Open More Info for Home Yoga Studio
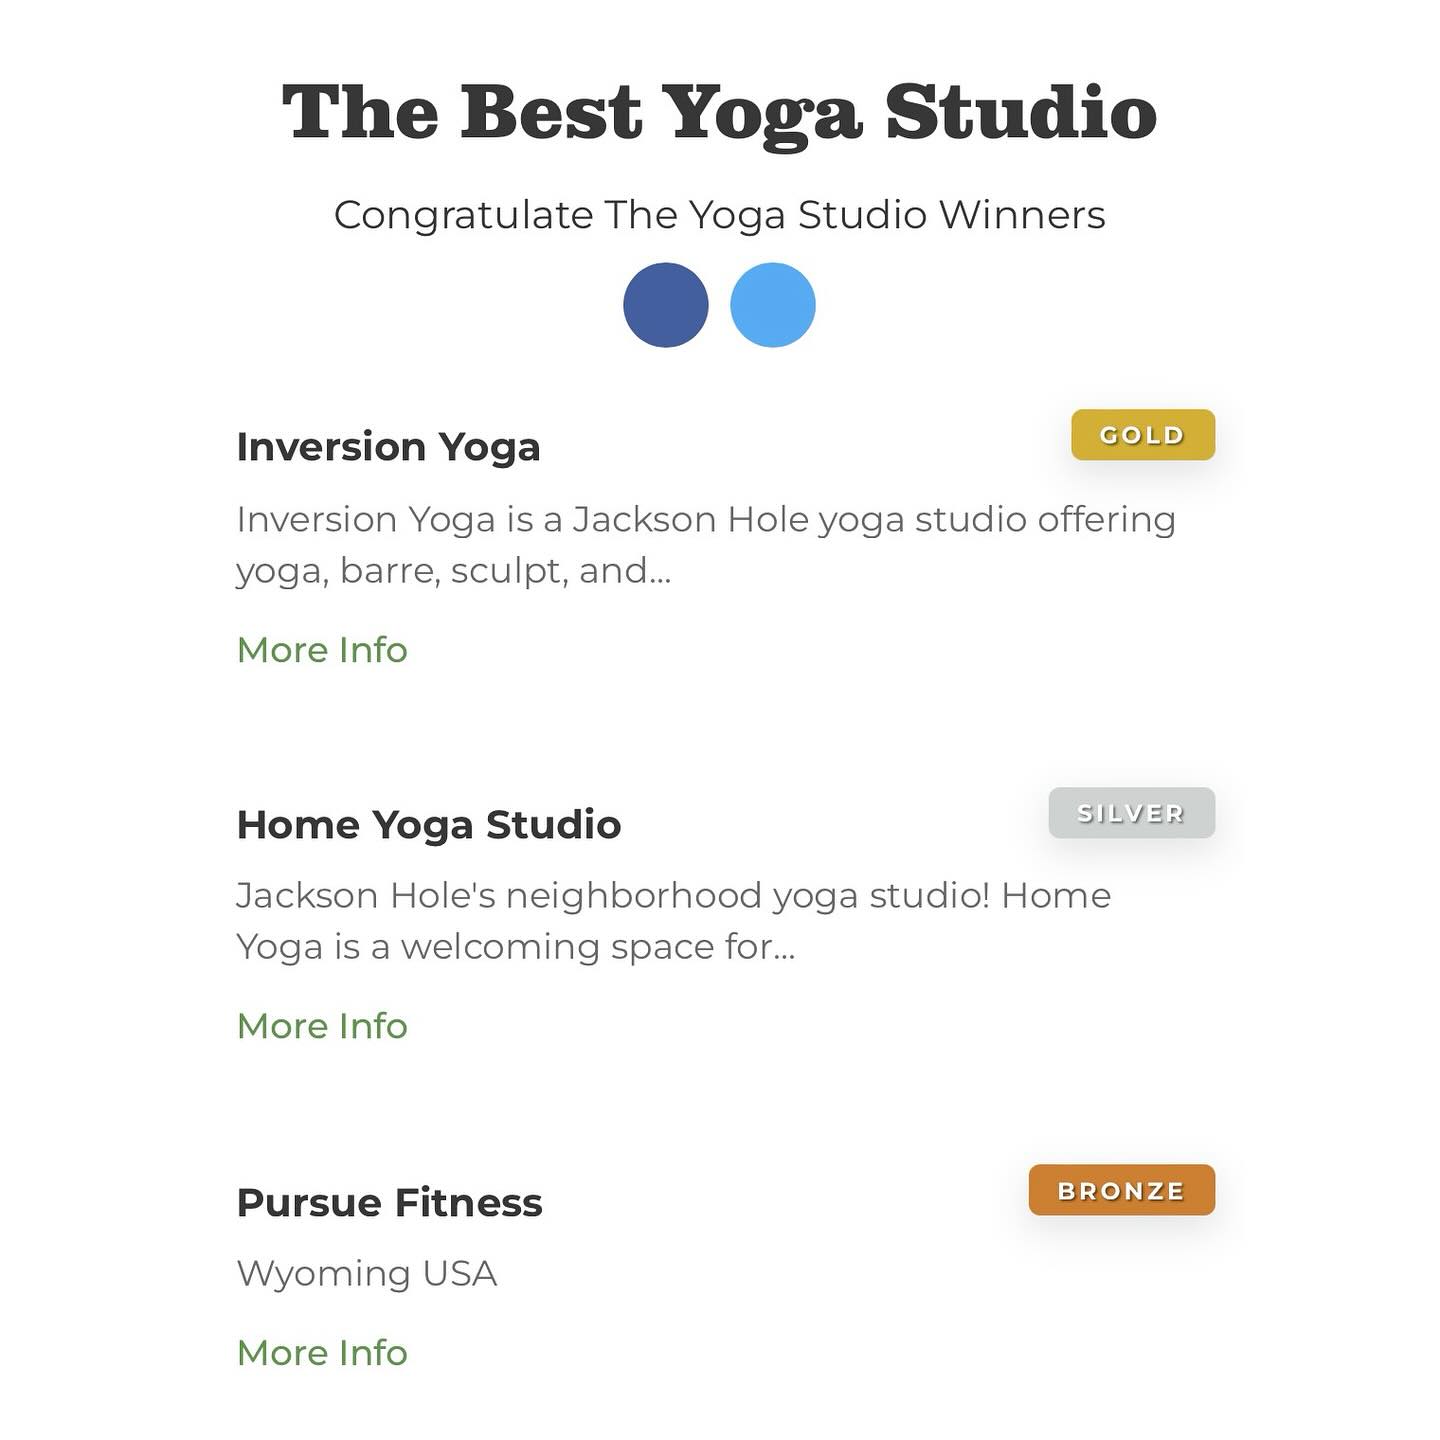Screen dimensions: 1440x1440 click(x=322, y=1026)
